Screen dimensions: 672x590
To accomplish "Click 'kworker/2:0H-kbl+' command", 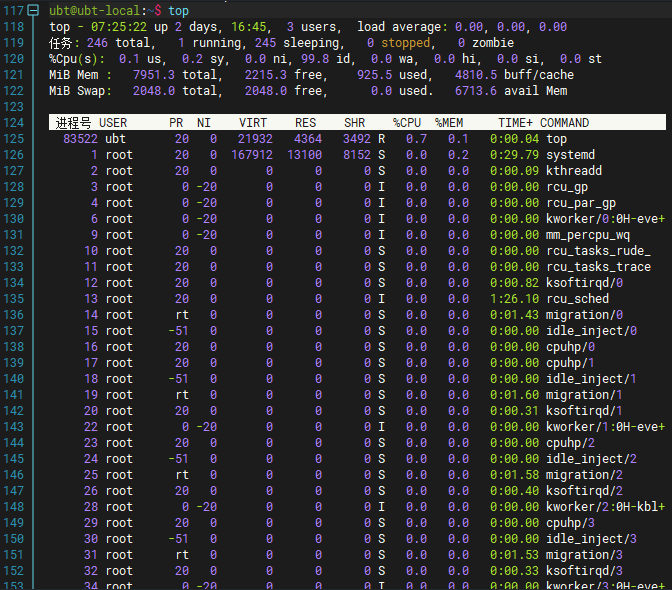I will 606,507.
